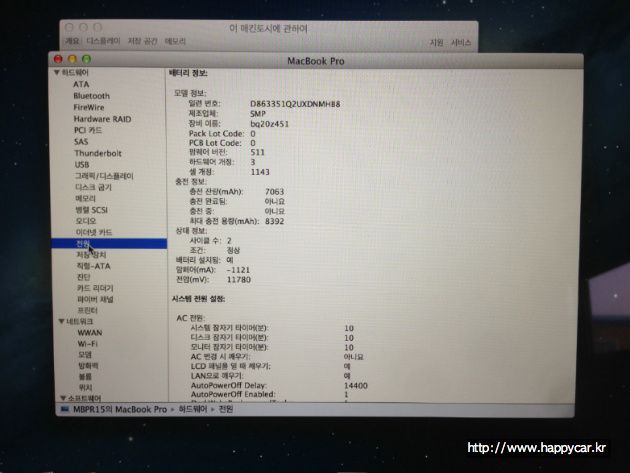Open 오디오 in sidebar
The width and height of the screenshot is (630, 473).
tap(86, 221)
